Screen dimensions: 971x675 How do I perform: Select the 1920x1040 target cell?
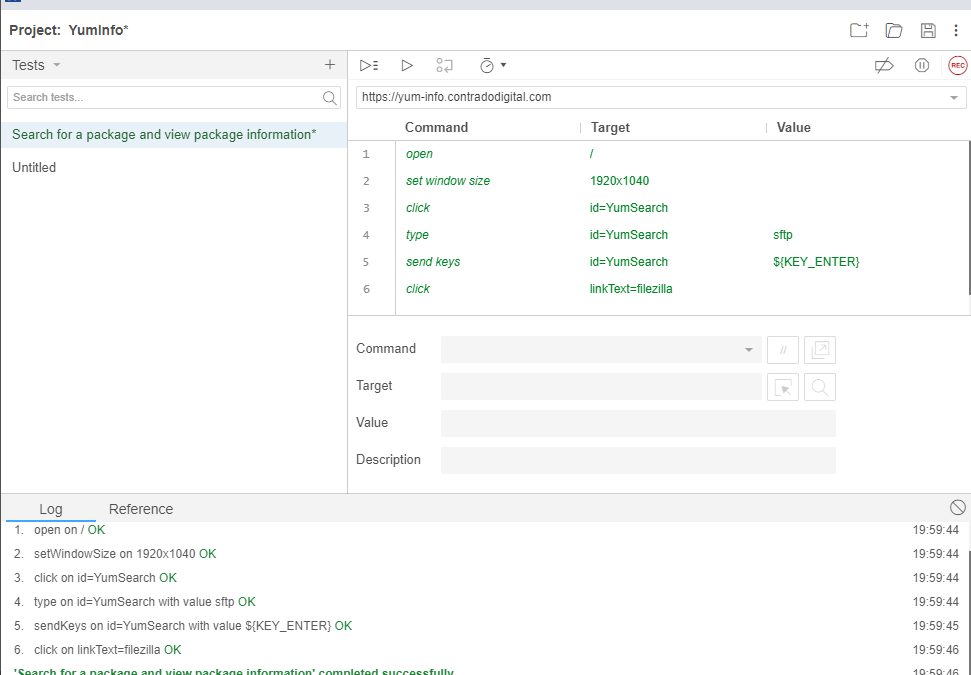click(619, 181)
